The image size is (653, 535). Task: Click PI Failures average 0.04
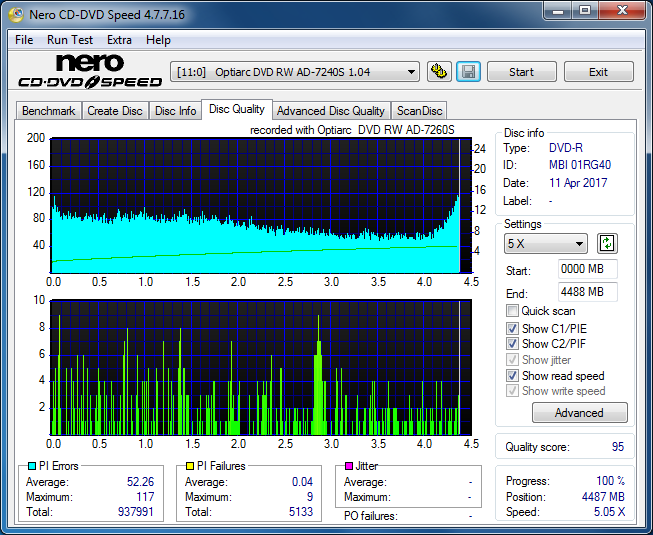(302, 482)
